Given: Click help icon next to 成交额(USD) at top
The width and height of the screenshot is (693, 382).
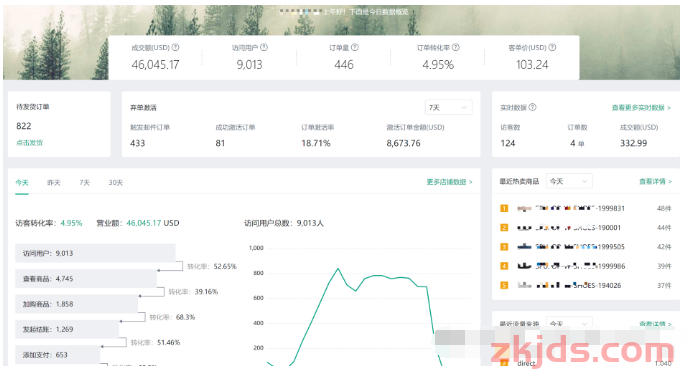Looking at the screenshot, I should coord(175,47).
